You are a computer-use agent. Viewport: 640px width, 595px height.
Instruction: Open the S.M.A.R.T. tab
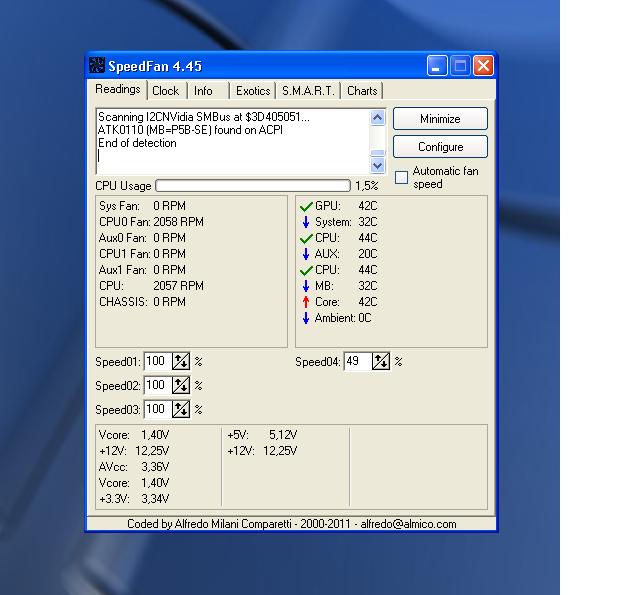tap(308, 91)
